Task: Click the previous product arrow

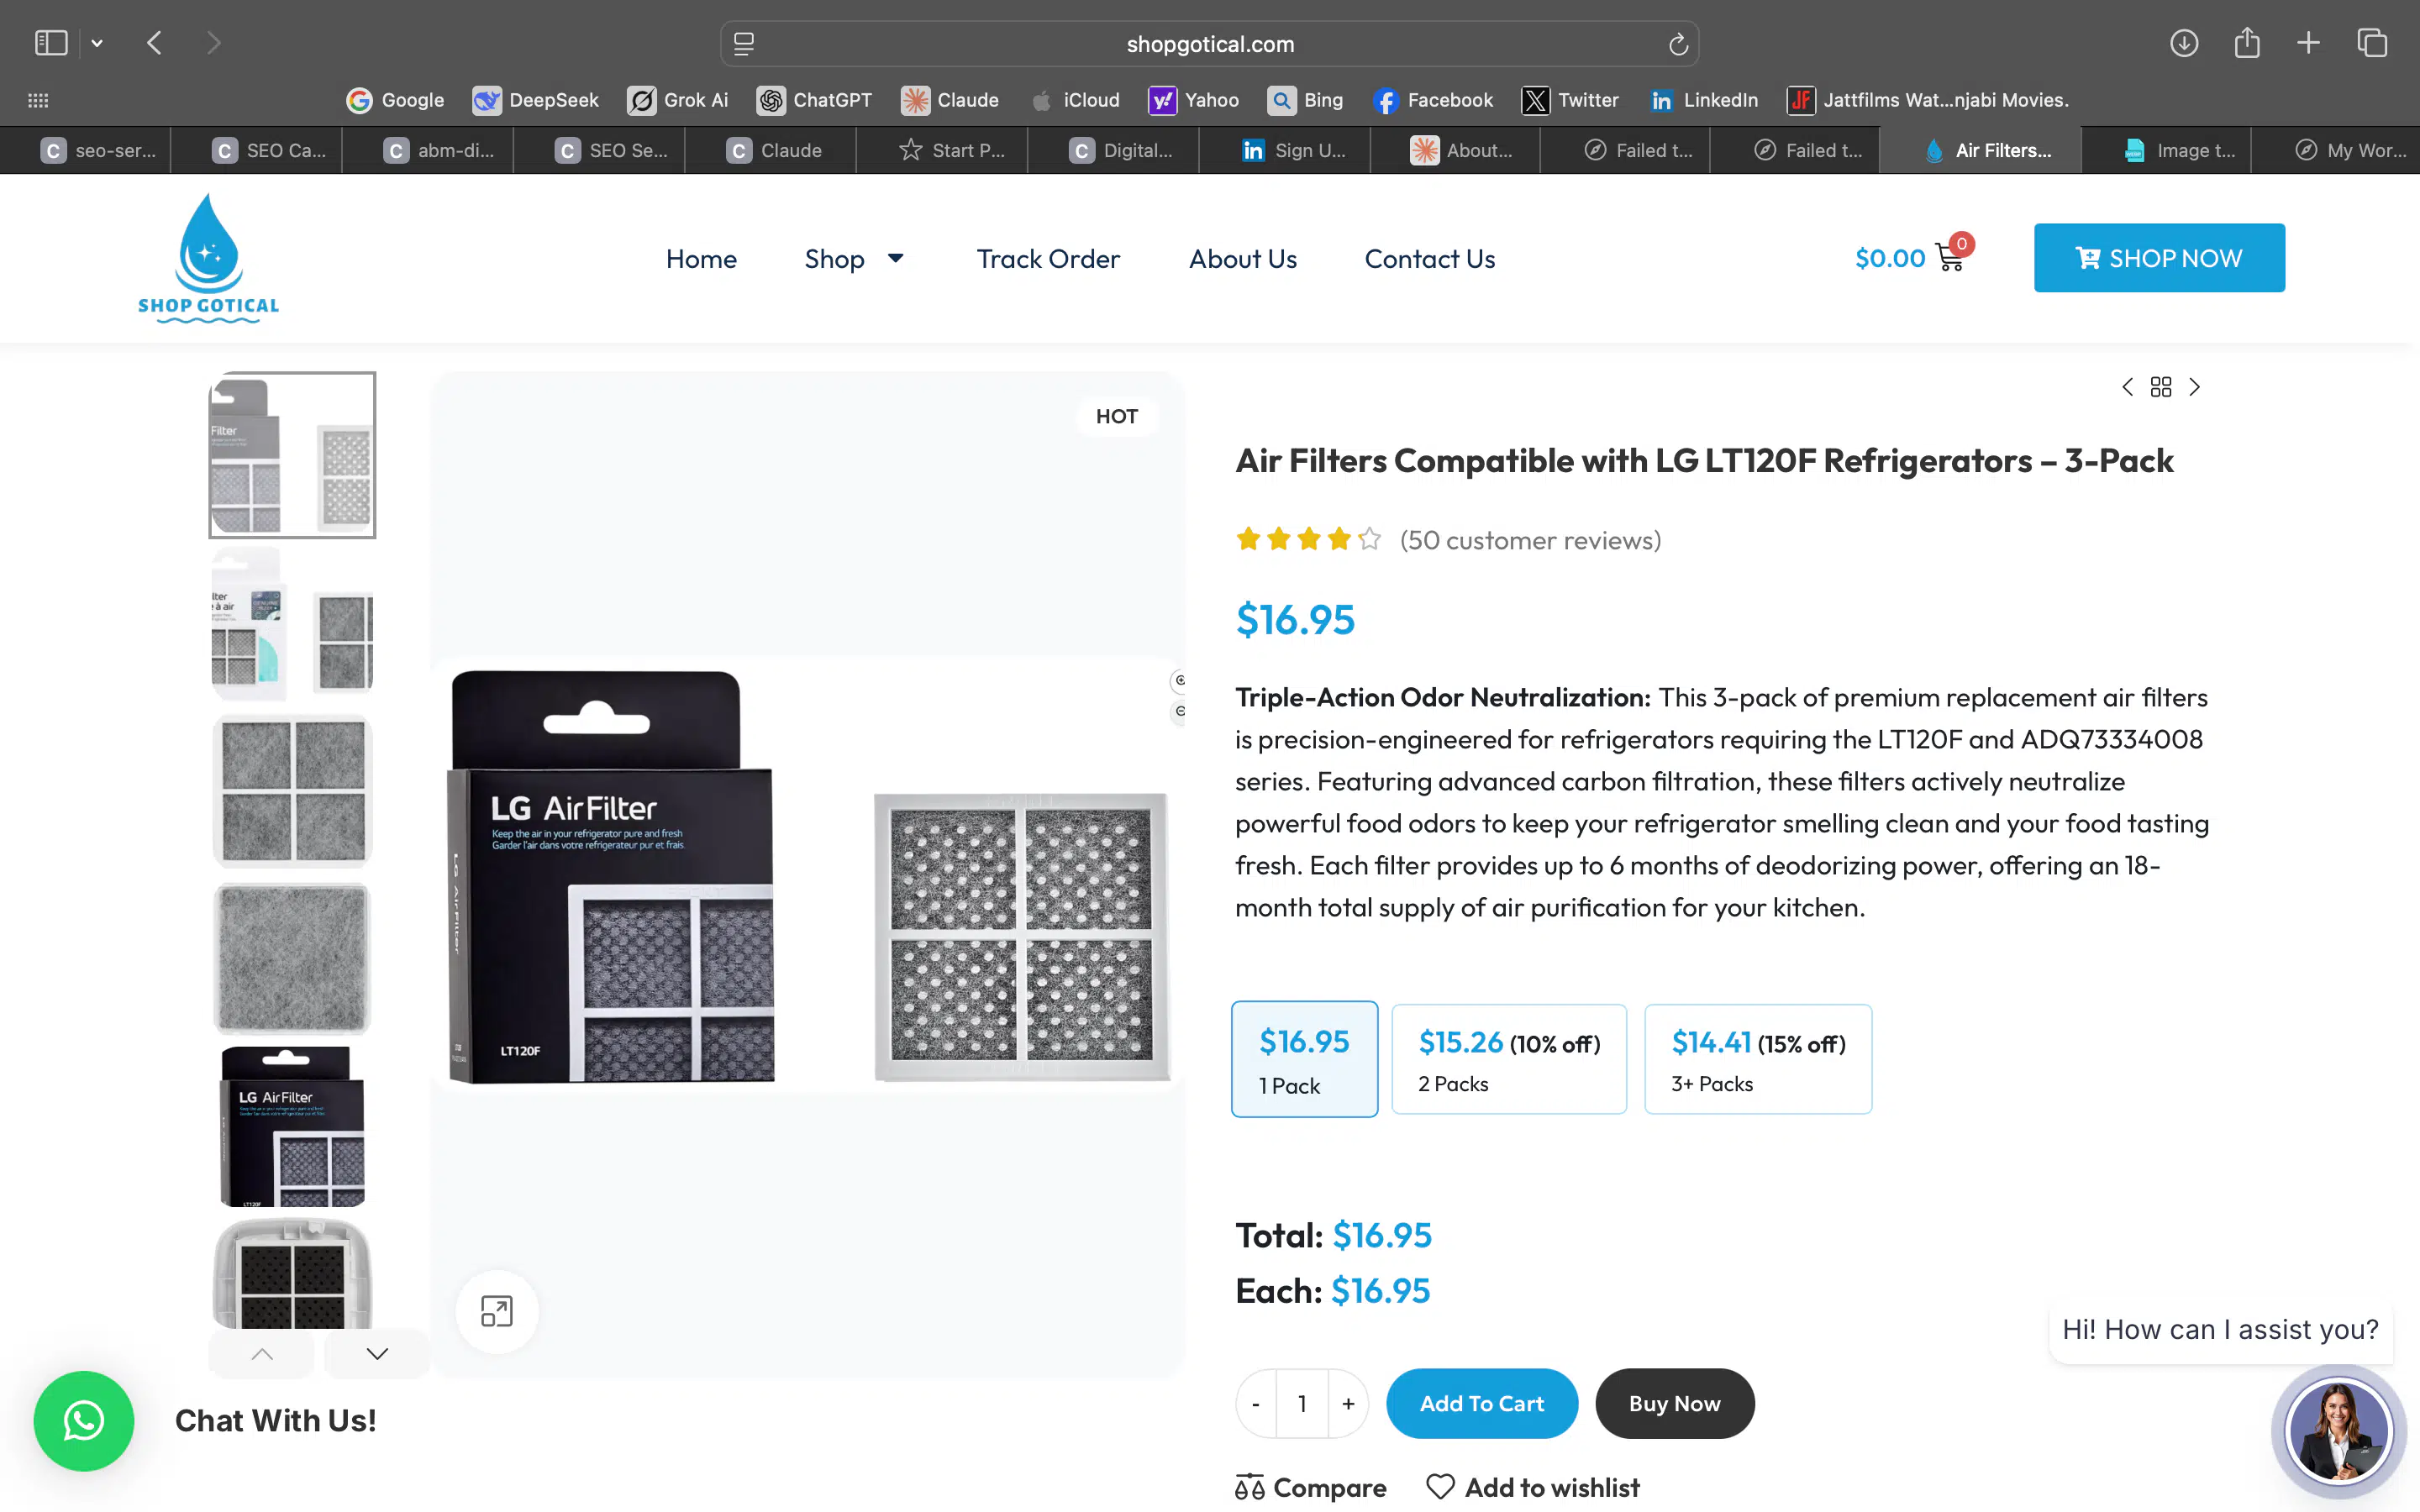Action: (x=2128, y=386)
